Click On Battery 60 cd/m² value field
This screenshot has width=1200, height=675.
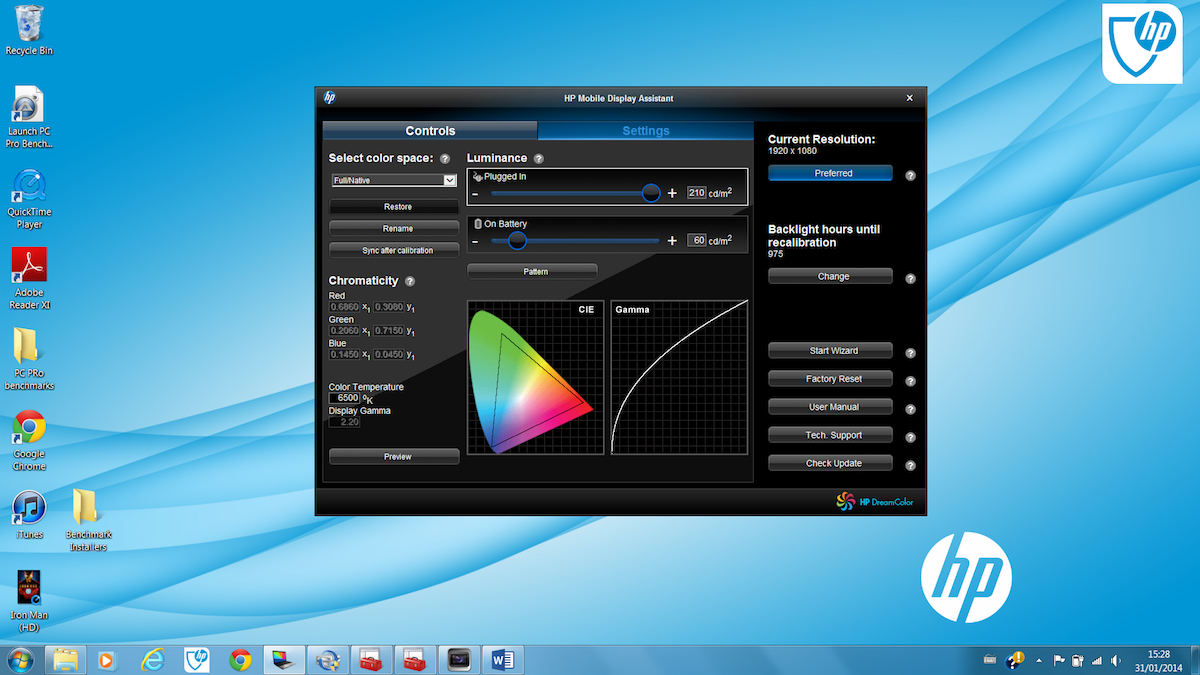pyautogui.click(x=697, y=241)
